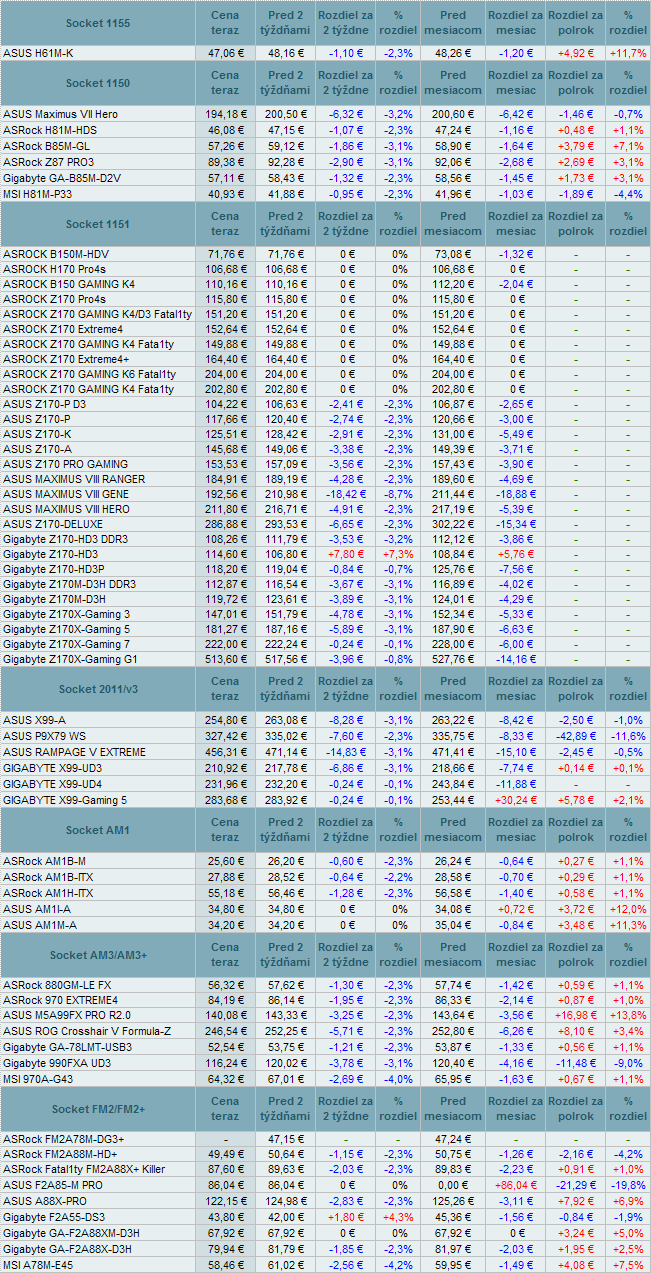Select GIGABYTE X99-Gaming 5 product name
Viewport: 651px width, 1273px height.
pyautogui.click(x=65, y=800)
